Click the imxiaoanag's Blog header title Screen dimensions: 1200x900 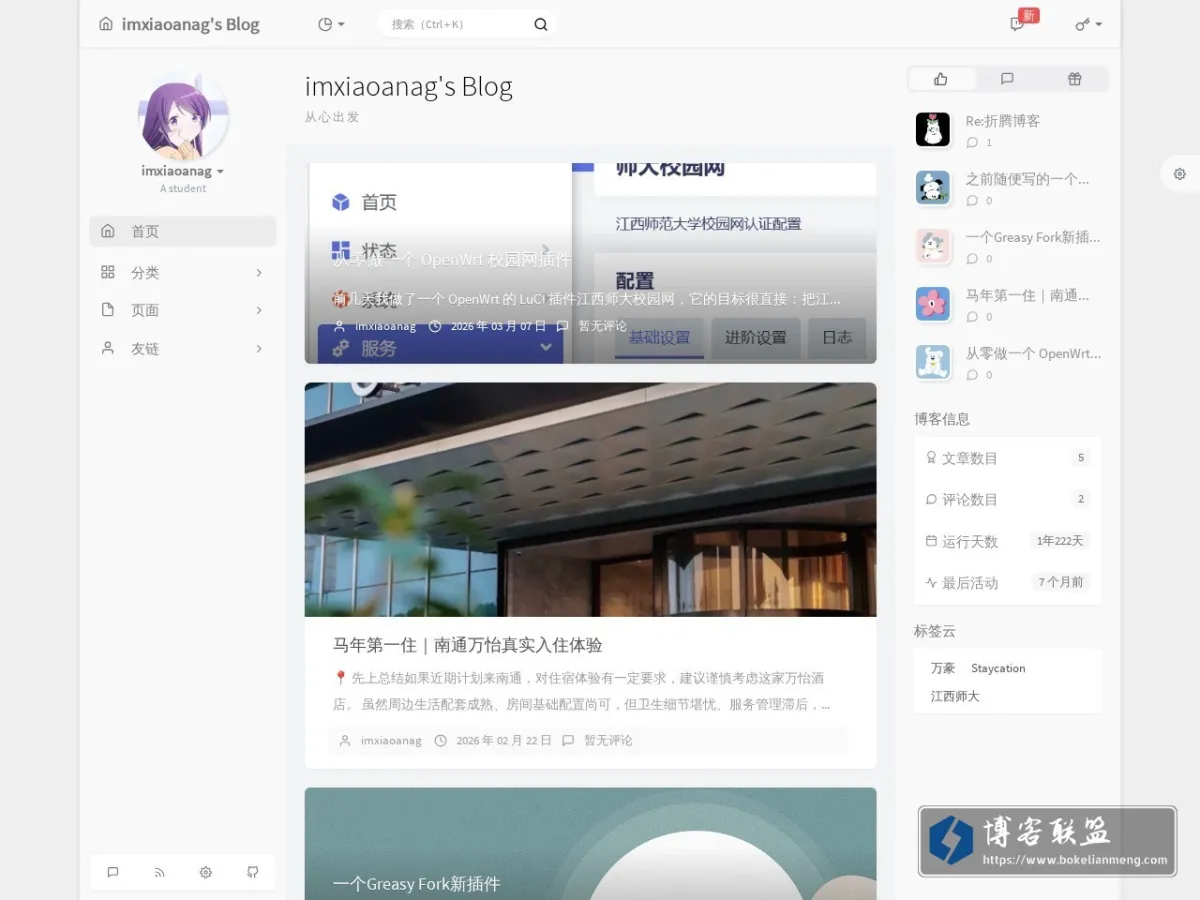point(190,24)
